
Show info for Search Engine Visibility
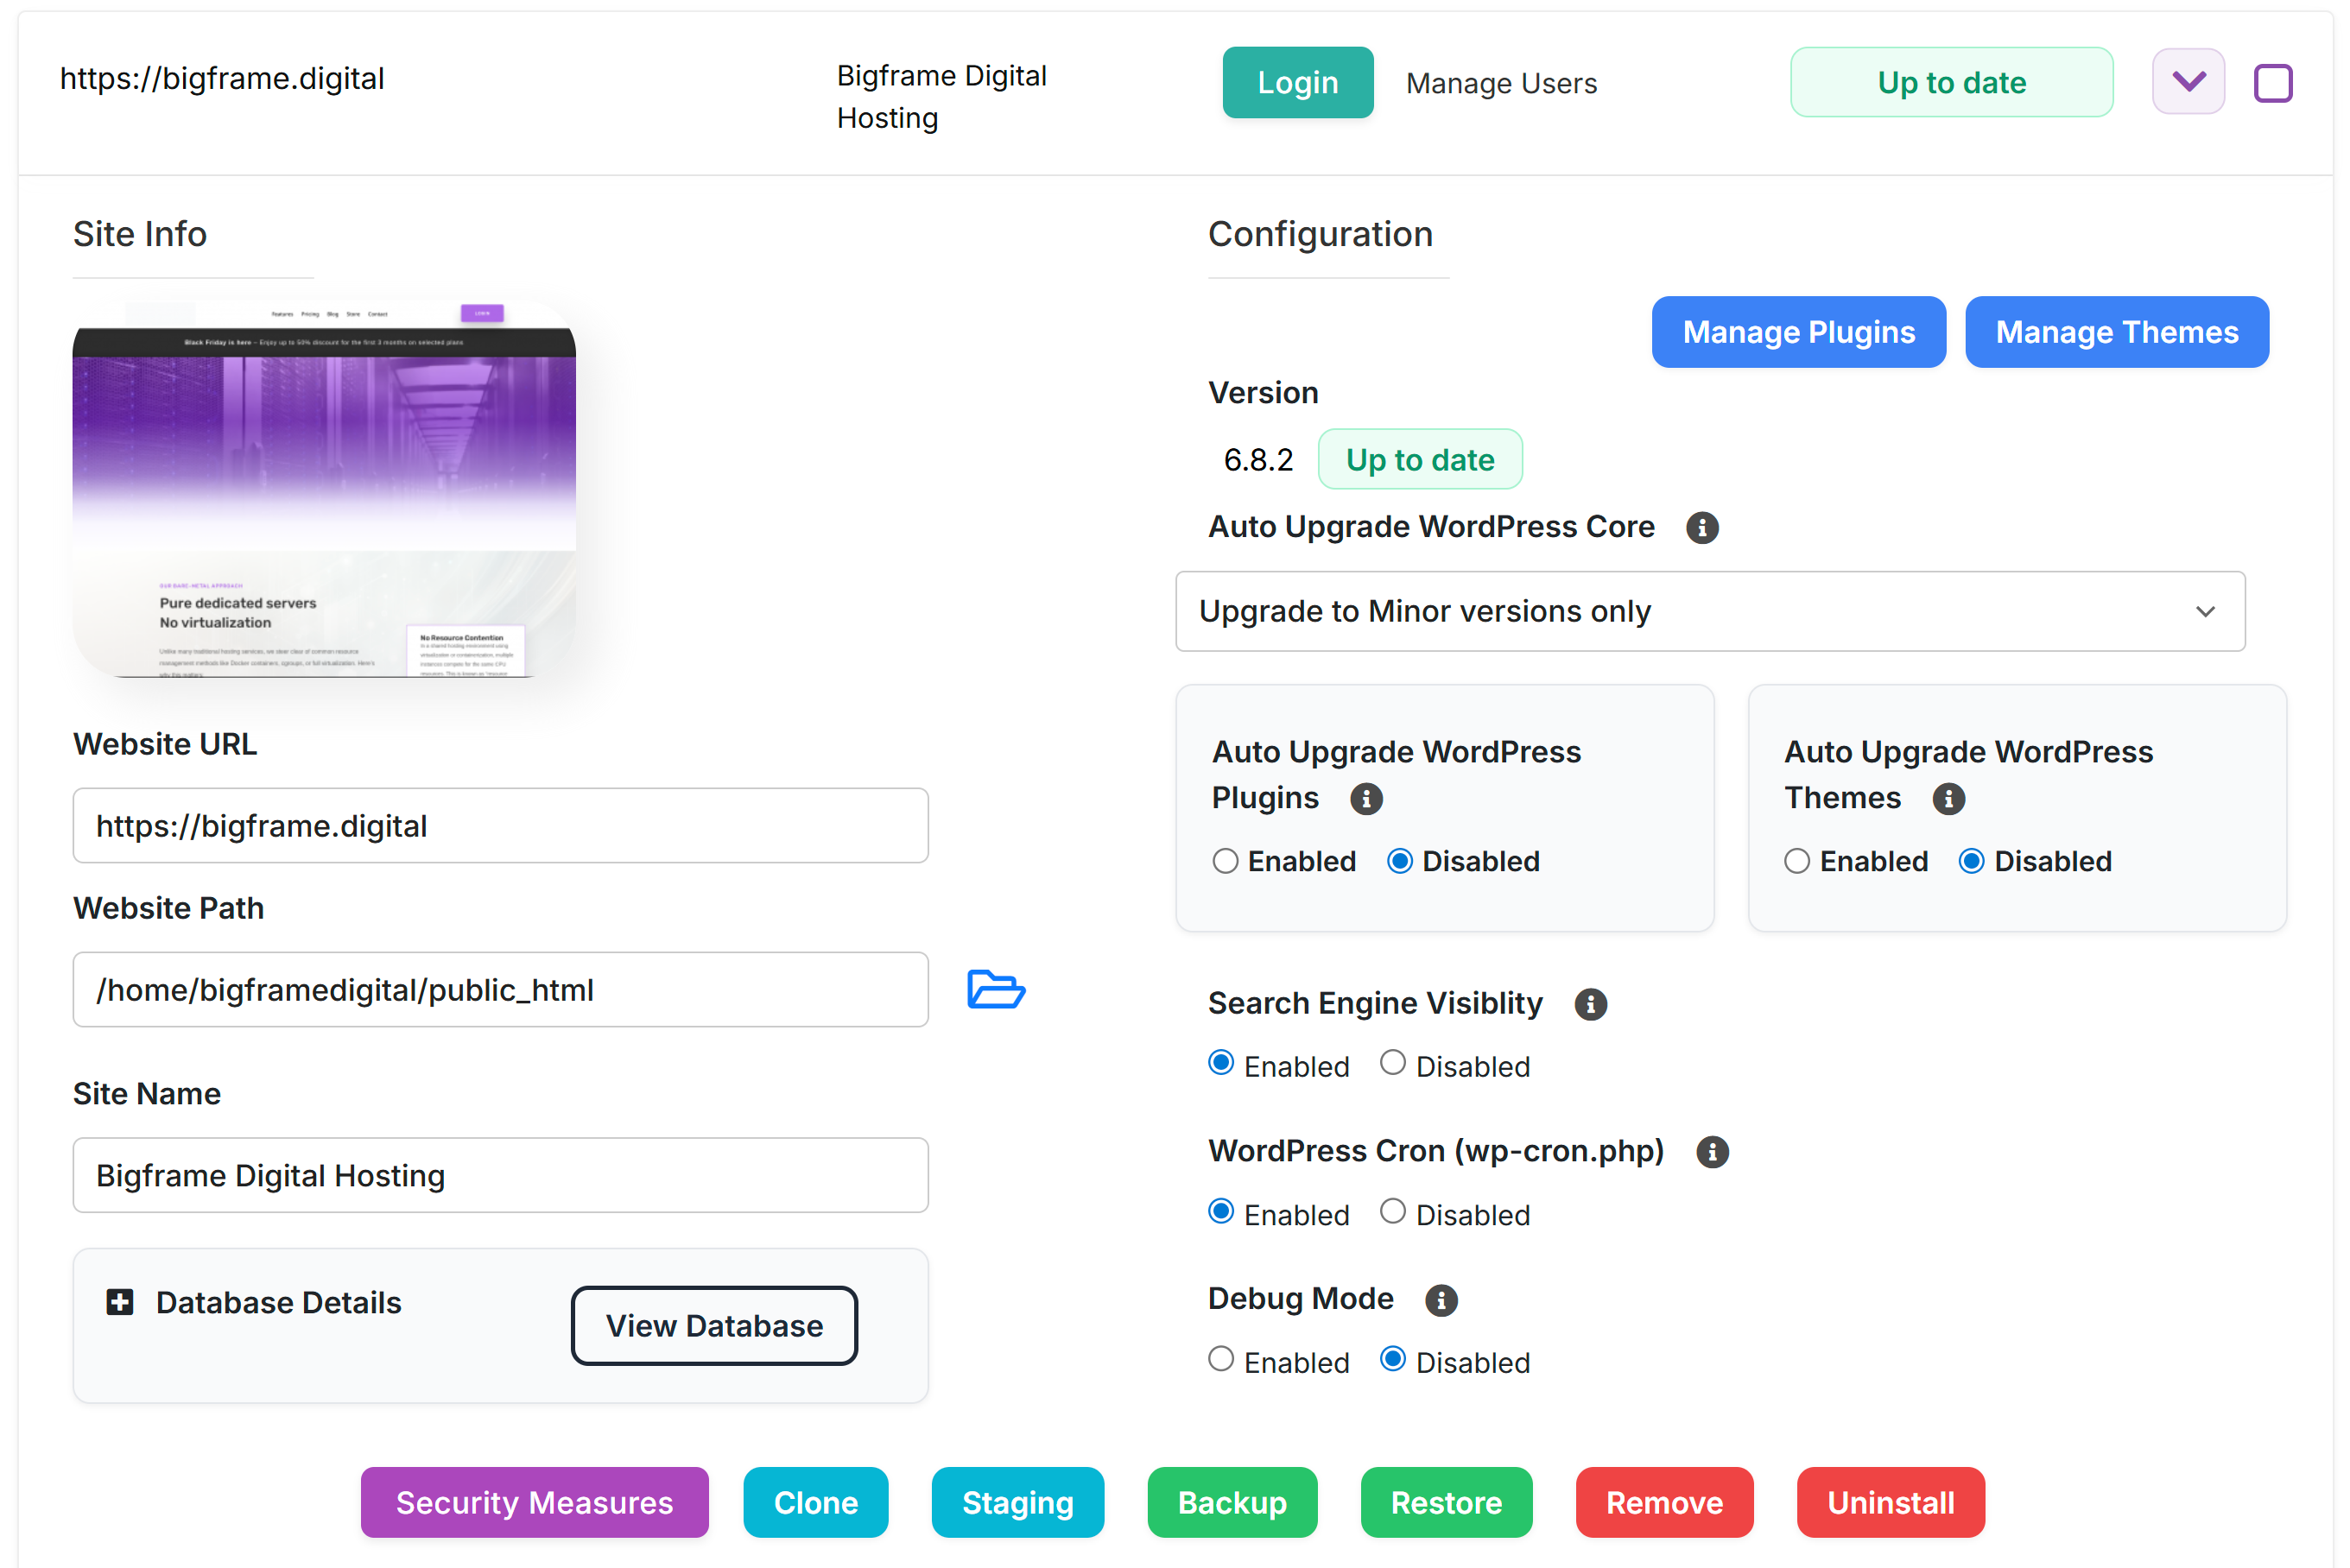(x=1590, y=1004)
